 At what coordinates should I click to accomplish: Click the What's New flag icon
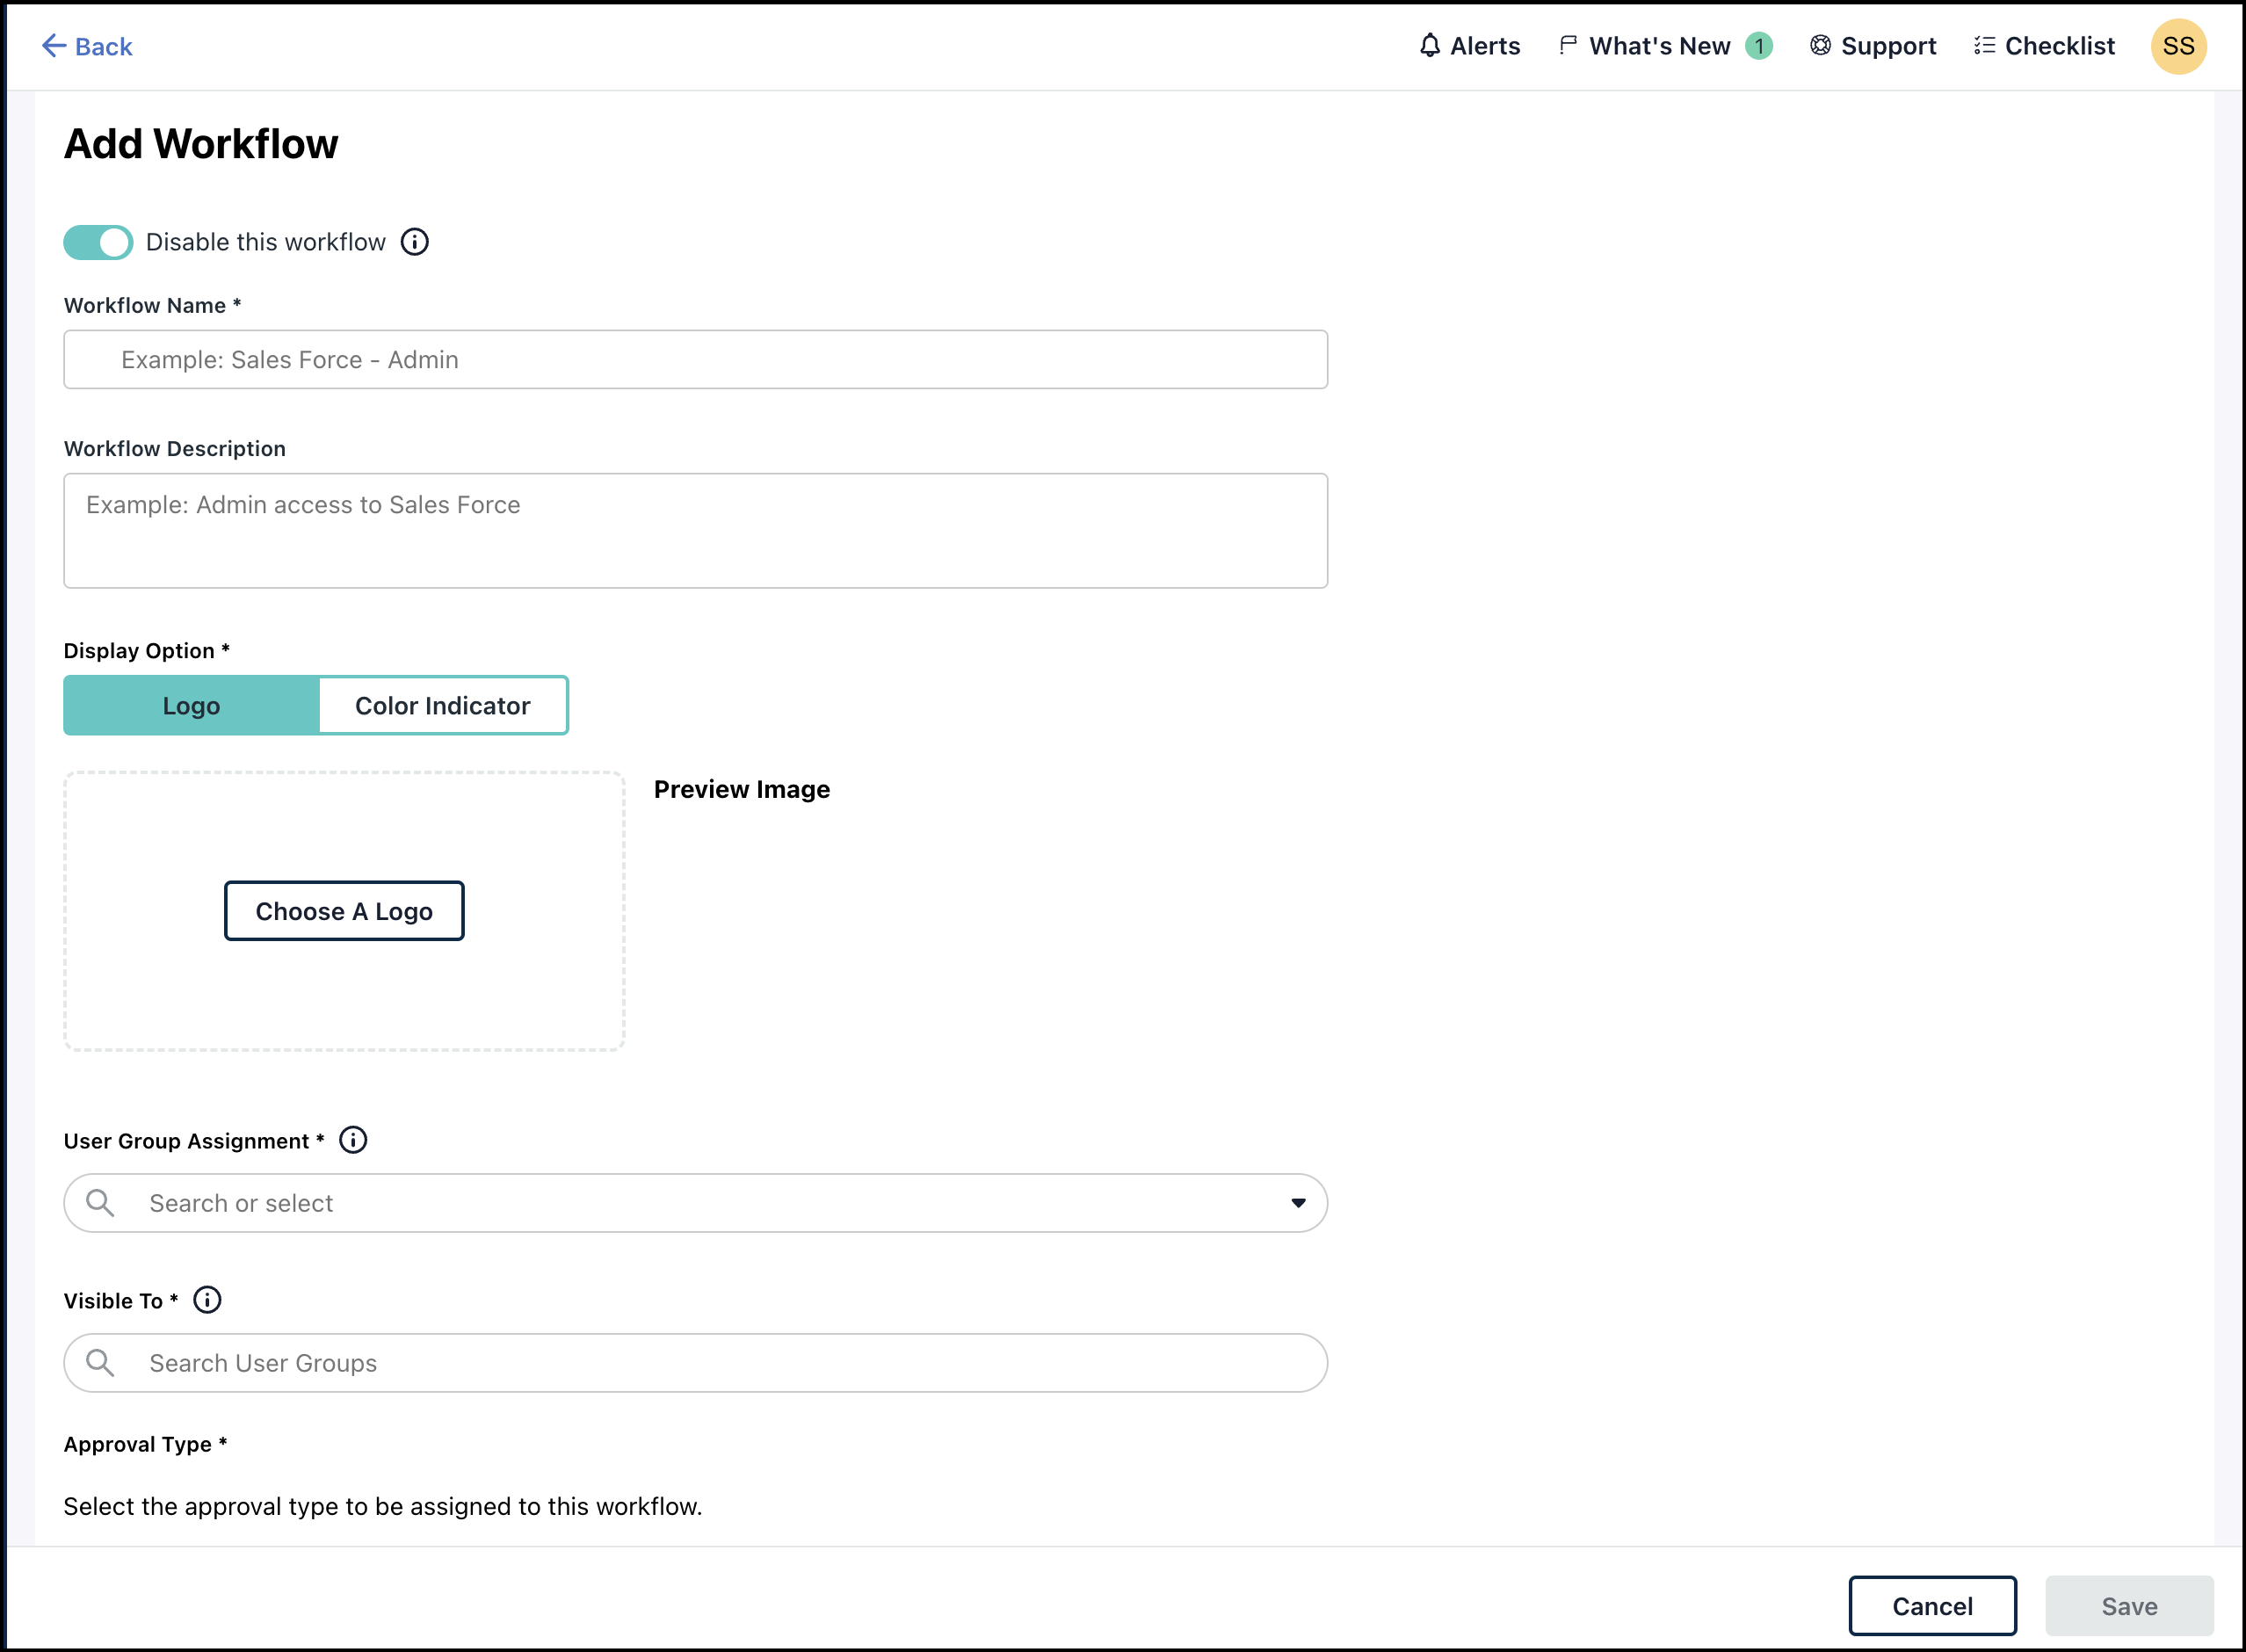[1568, 45]
